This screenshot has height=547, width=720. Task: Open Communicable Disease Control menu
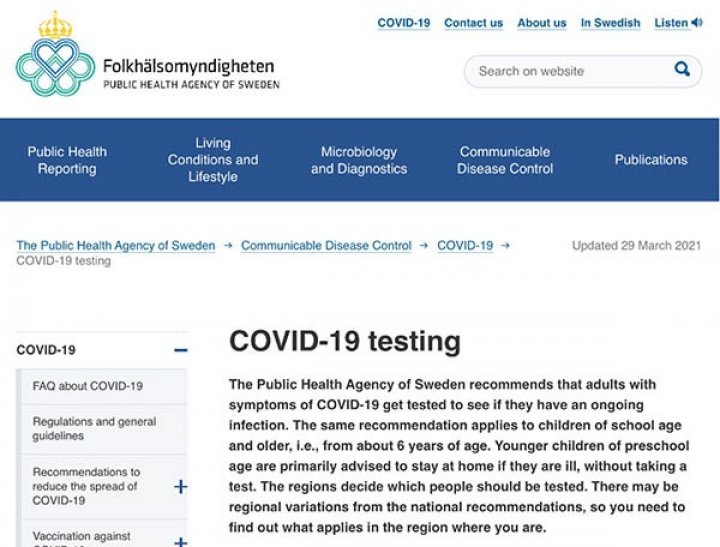(505, 160)
